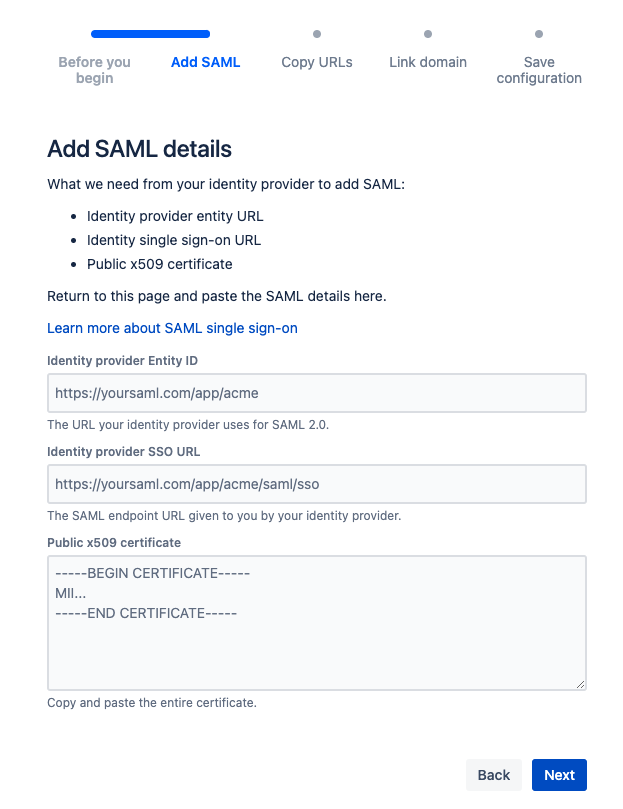This screenshot has width=623, height=809.
Task: Click the Copy URLs step dot
Action: coord(317,34)
